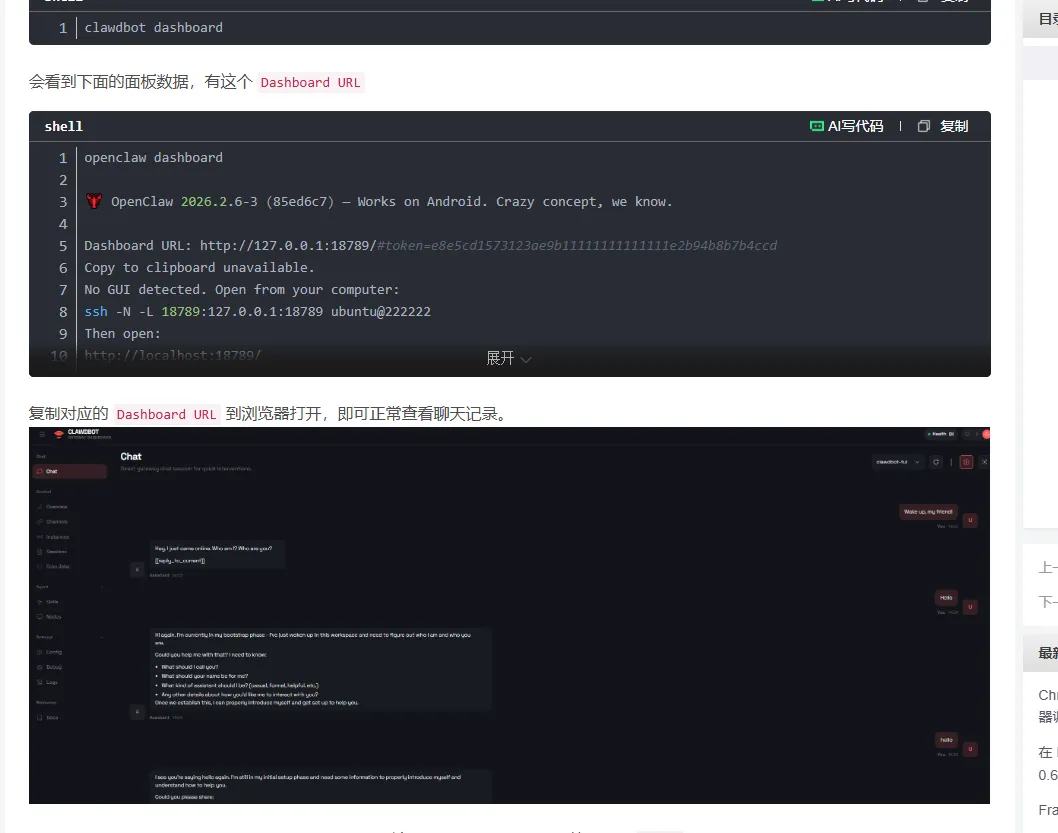Click inline 'Dashboard URL' after 复制对应的
Viewport: 1058px width, 833px height.
coord(166,414)
